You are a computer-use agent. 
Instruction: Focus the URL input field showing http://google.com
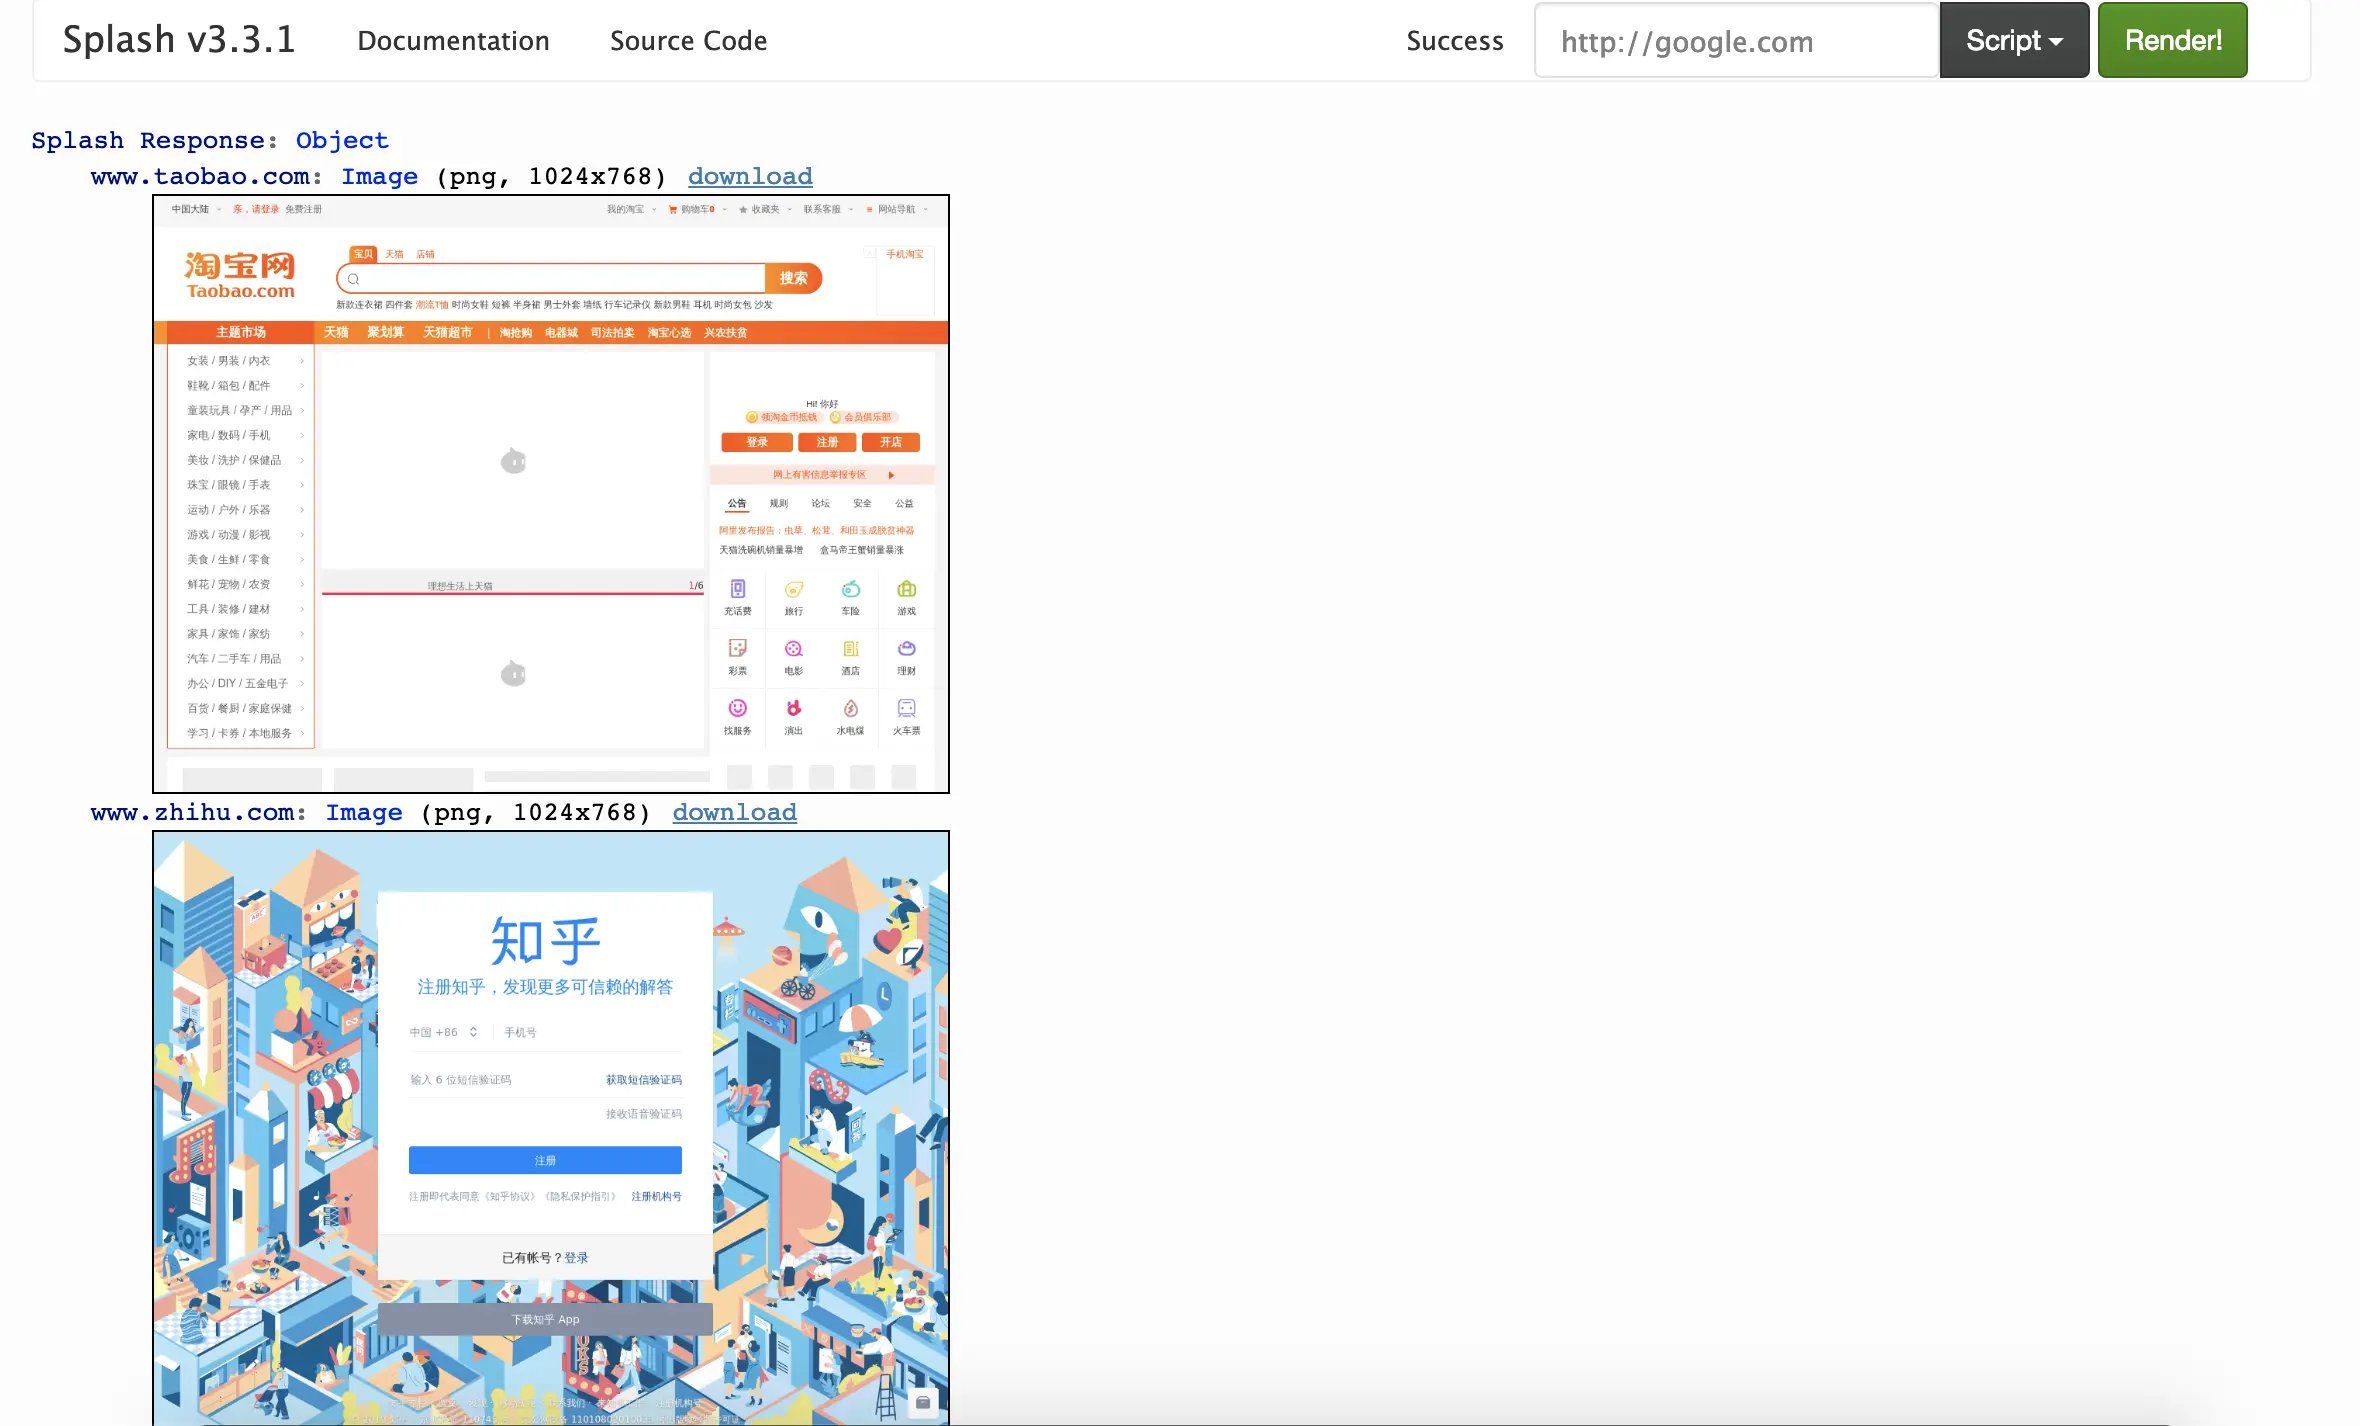(1736, 41)
